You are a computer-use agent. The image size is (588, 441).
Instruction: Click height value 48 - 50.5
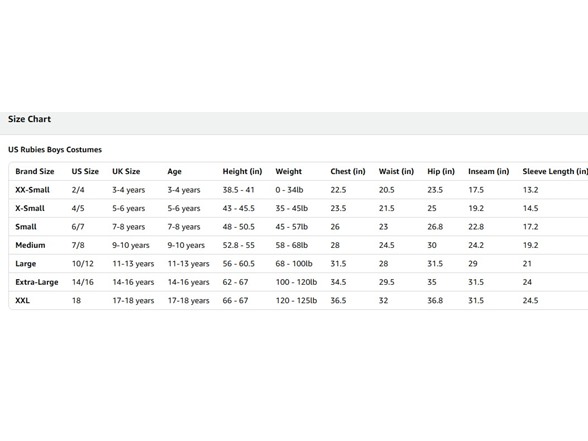tap(238, 226)
